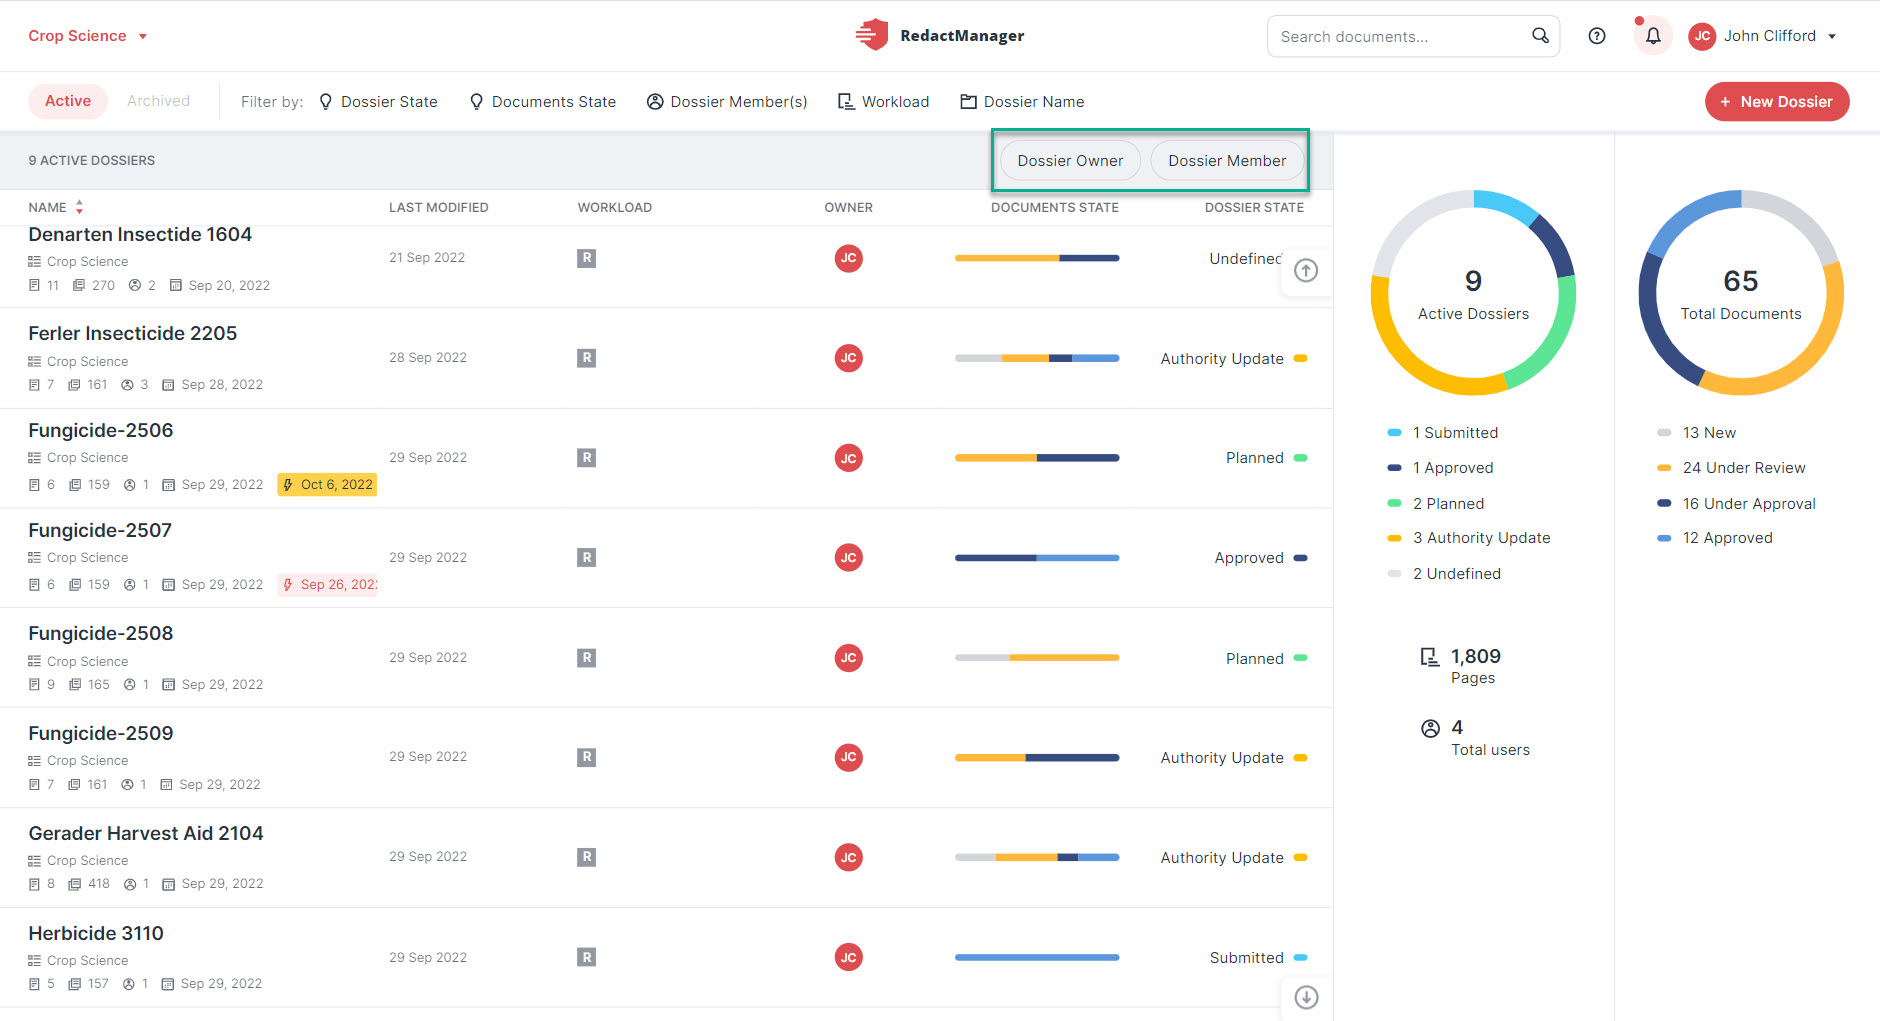Viewport: 1880px width, 1021px height.
Task: Click the scroll-up arrow circle icon
Action: pyautogui.click(x=1306, y=271)
